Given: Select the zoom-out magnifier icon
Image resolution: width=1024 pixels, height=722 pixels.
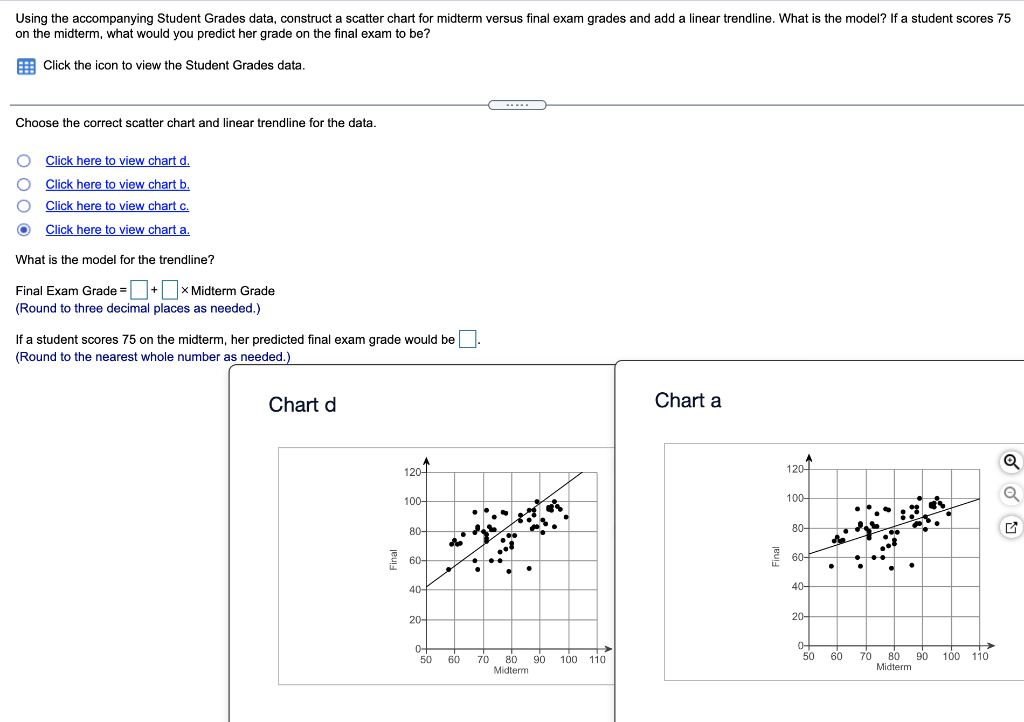Looking at the screenshot, I should click(1011, 495).
